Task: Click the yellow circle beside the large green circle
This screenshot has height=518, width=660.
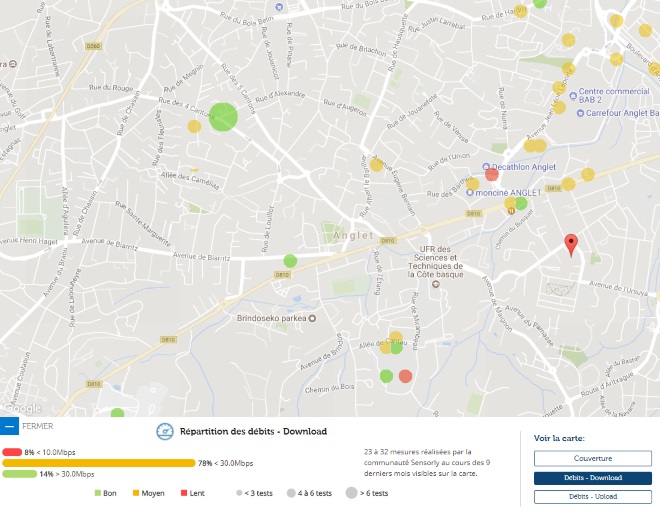Action: click(x=194, y=126)
